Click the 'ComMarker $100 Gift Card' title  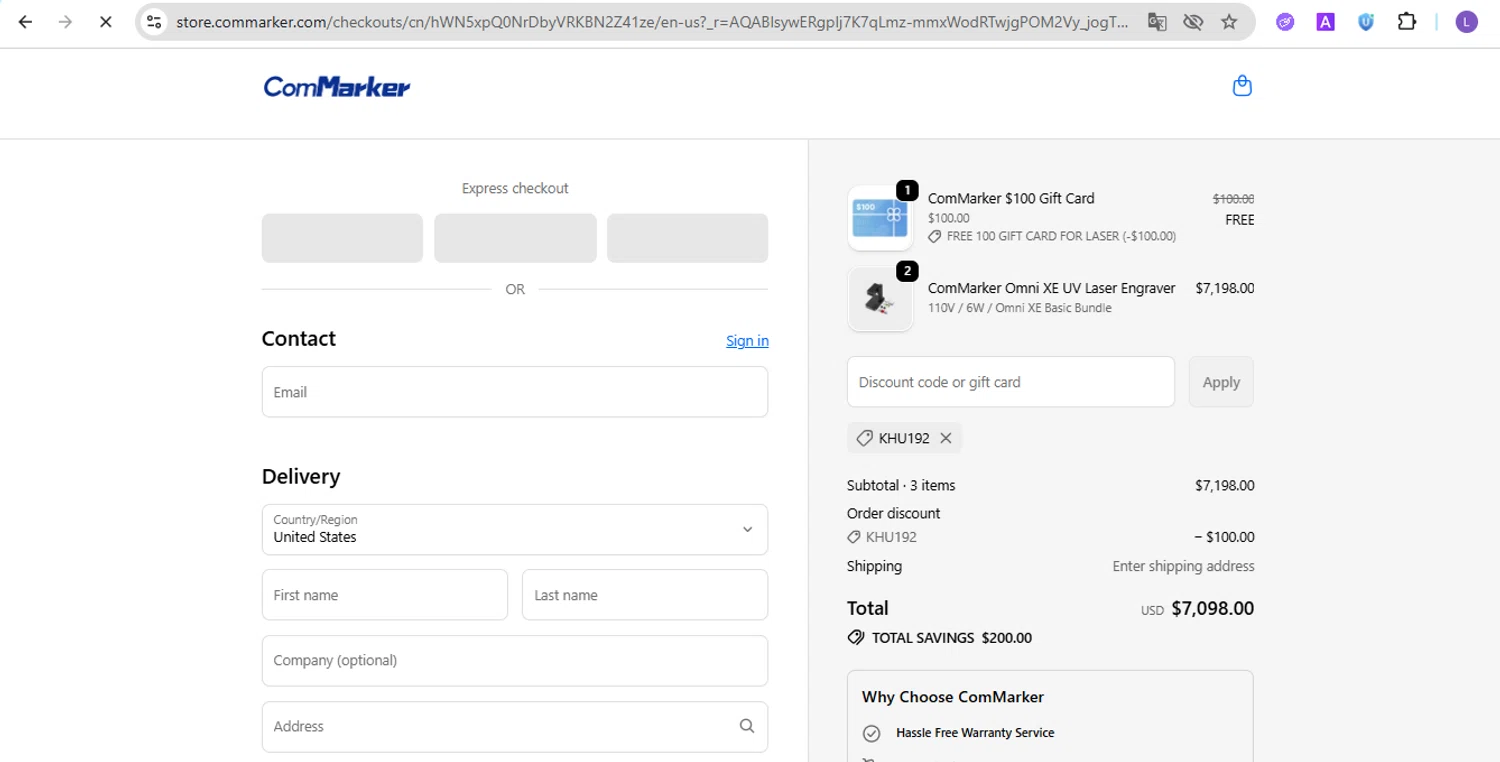1011,198
